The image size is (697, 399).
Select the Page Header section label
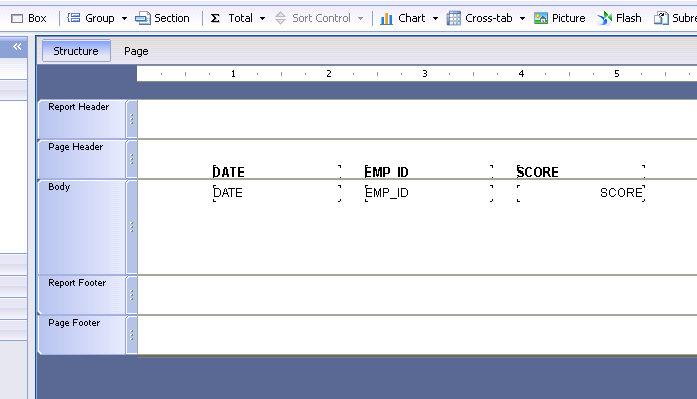(x=76, y=147)
